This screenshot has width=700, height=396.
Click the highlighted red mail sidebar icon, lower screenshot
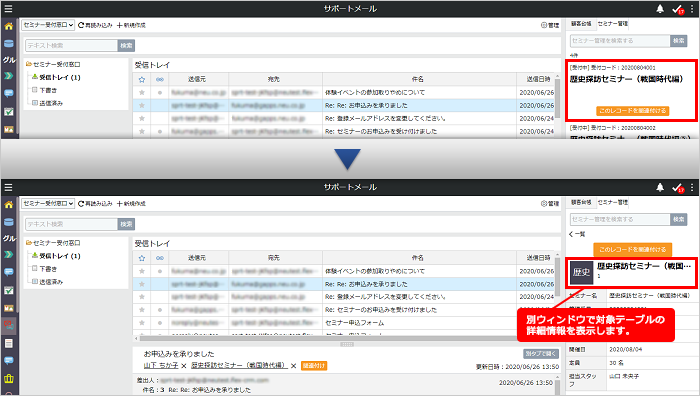[8, 326]
